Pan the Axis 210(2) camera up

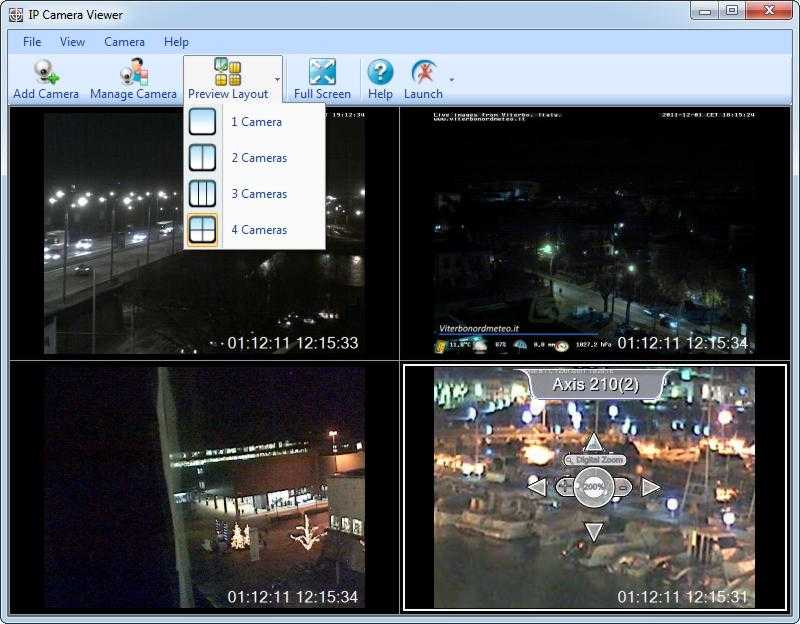(593, 441)
